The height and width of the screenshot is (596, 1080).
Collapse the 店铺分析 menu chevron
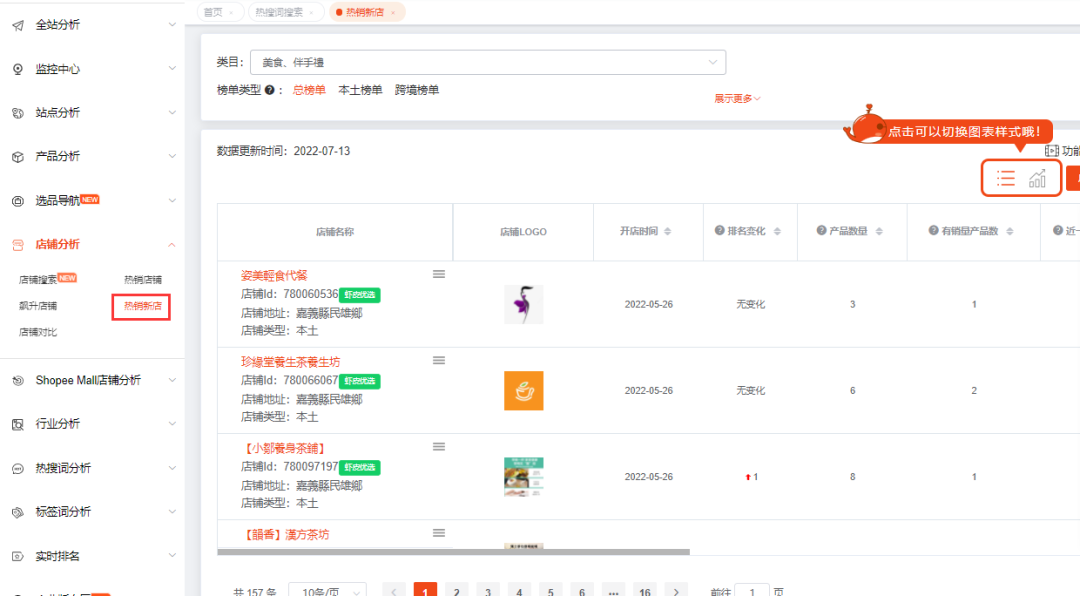point(172,245)
